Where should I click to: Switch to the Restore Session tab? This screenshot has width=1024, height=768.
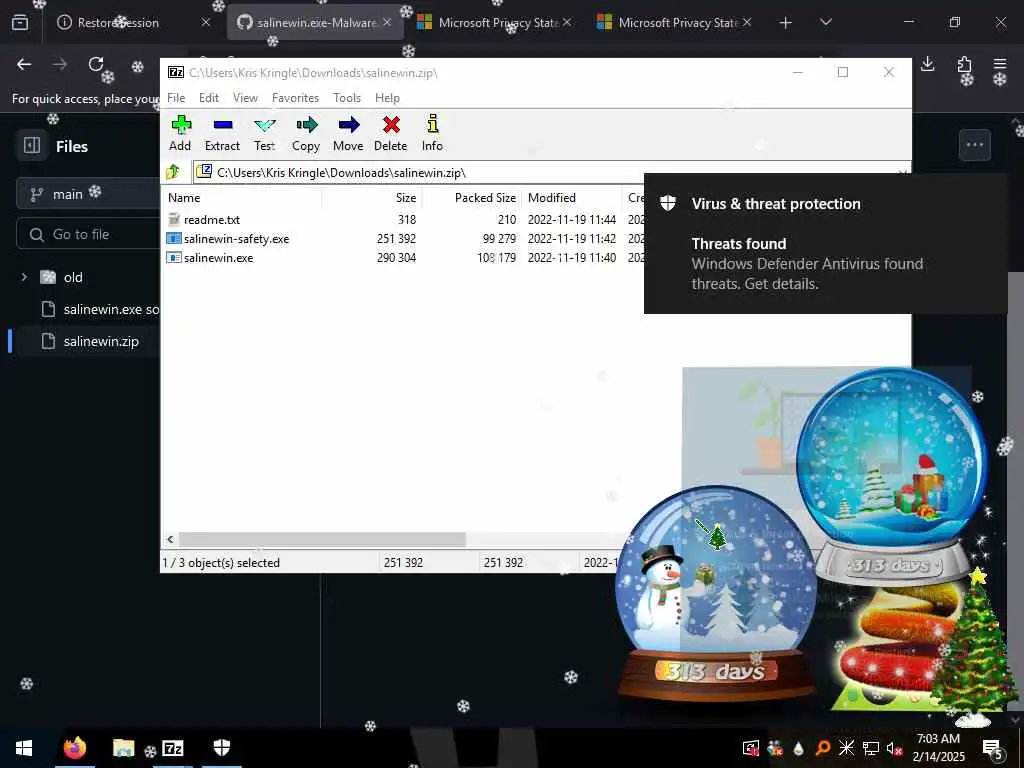click(x=133, y=22)
